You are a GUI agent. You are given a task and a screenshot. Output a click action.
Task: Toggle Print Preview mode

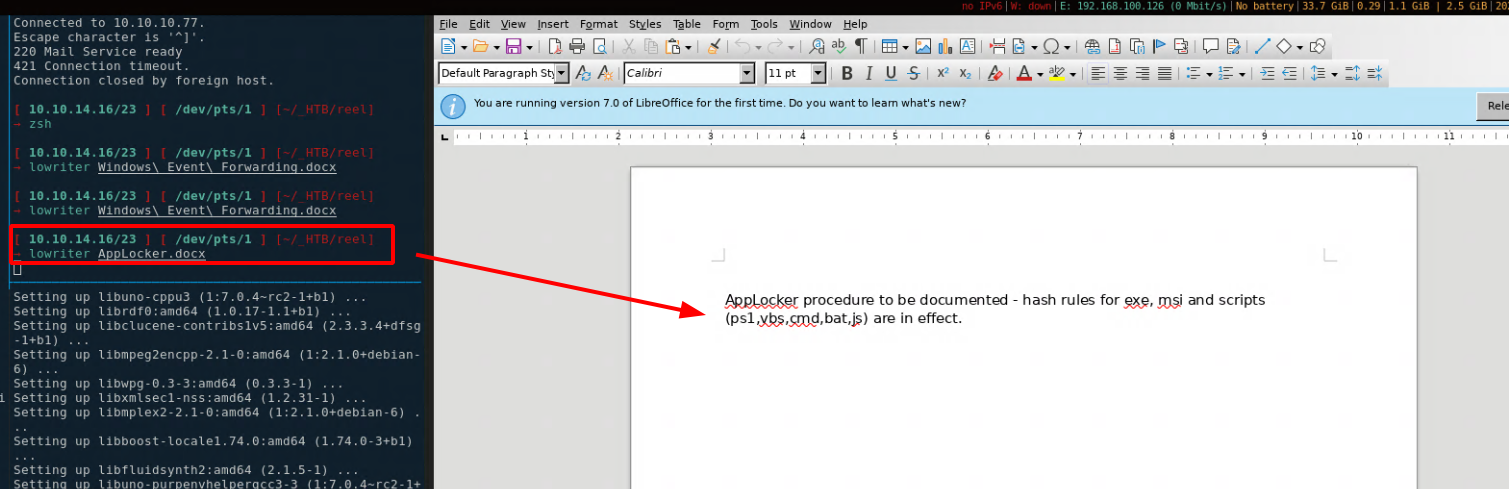(x=600, y=46)
